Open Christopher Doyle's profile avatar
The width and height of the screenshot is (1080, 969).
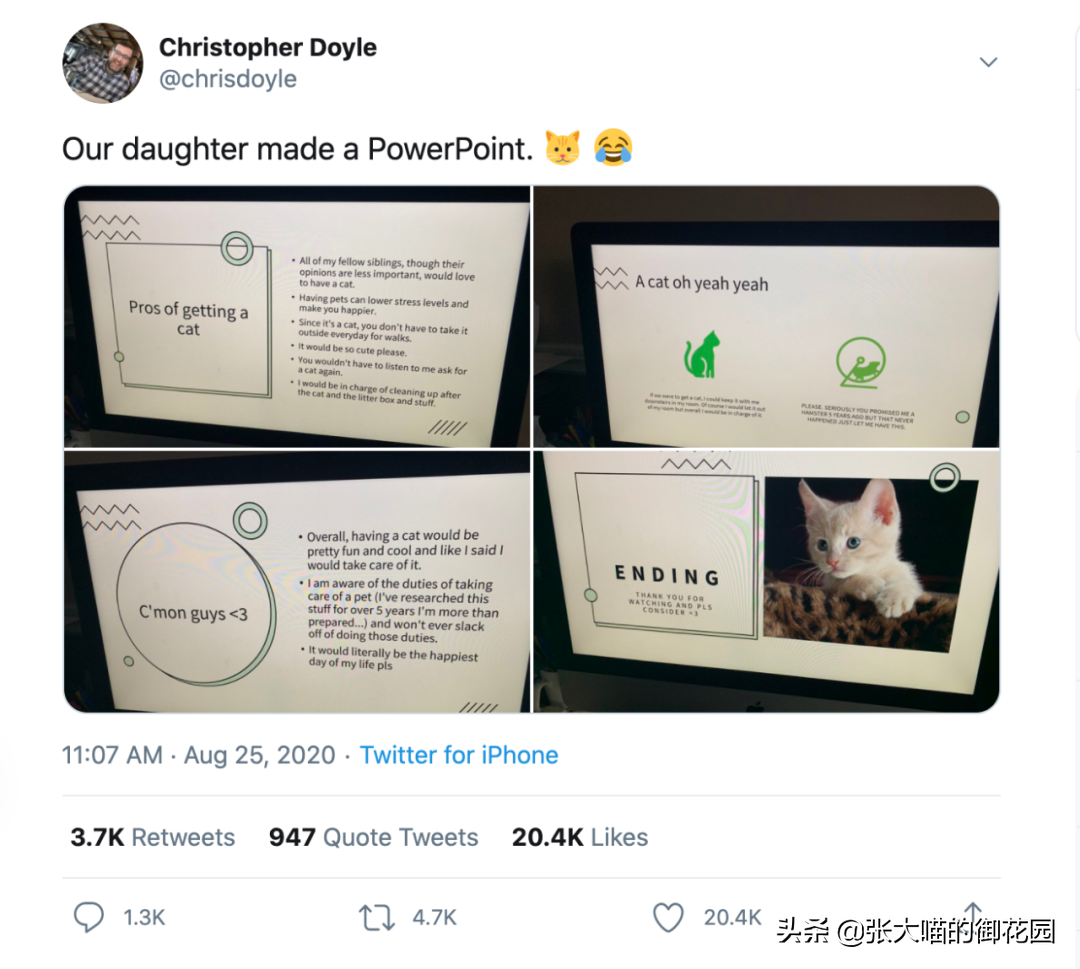pos(103,63)
